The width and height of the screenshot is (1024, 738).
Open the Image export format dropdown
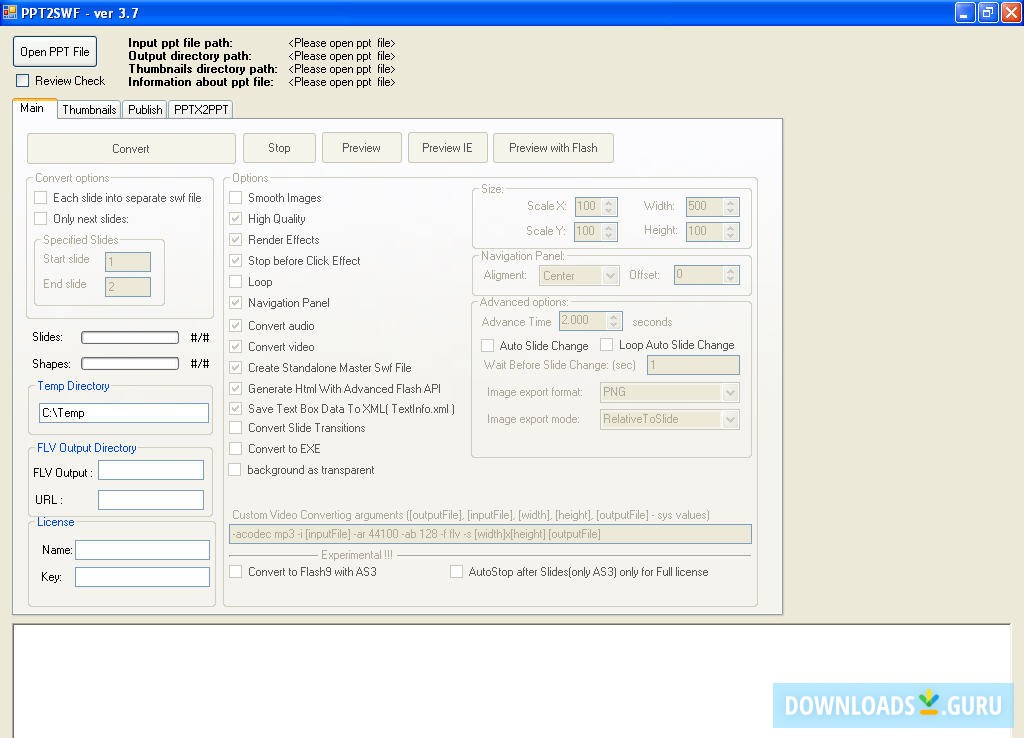[732, 392]
